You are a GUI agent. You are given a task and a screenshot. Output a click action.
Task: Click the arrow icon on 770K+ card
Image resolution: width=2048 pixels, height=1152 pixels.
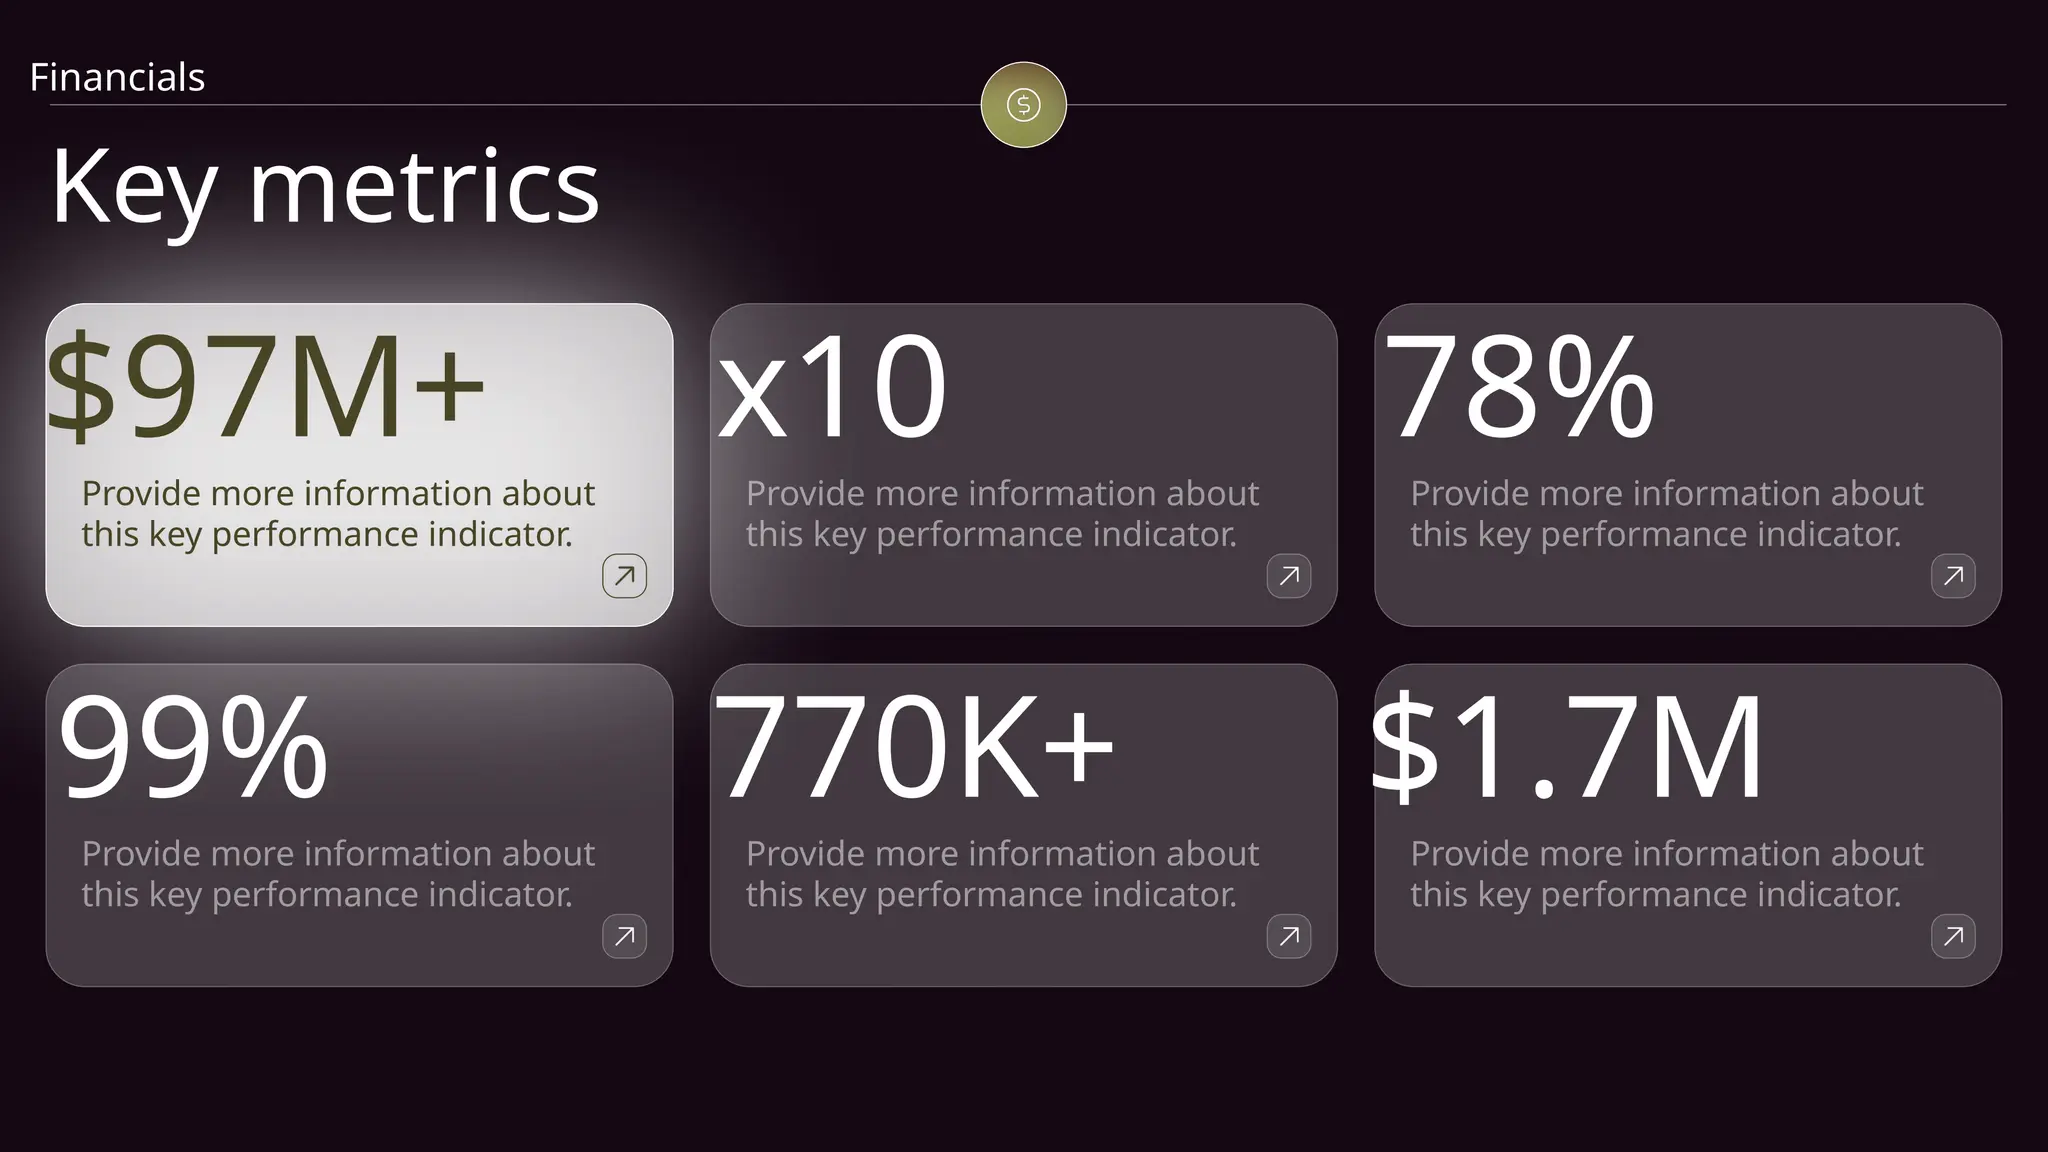1289,936
